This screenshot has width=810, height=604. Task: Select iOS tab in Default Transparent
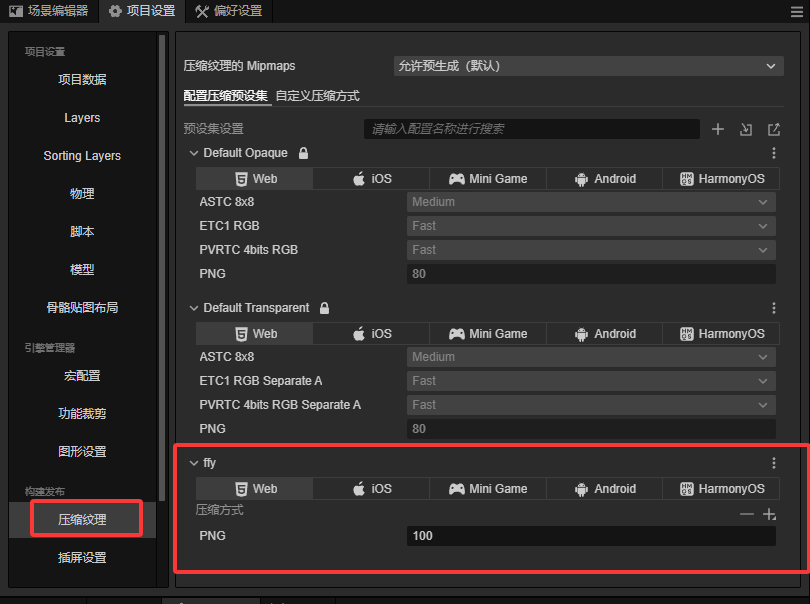coord(371,334)
